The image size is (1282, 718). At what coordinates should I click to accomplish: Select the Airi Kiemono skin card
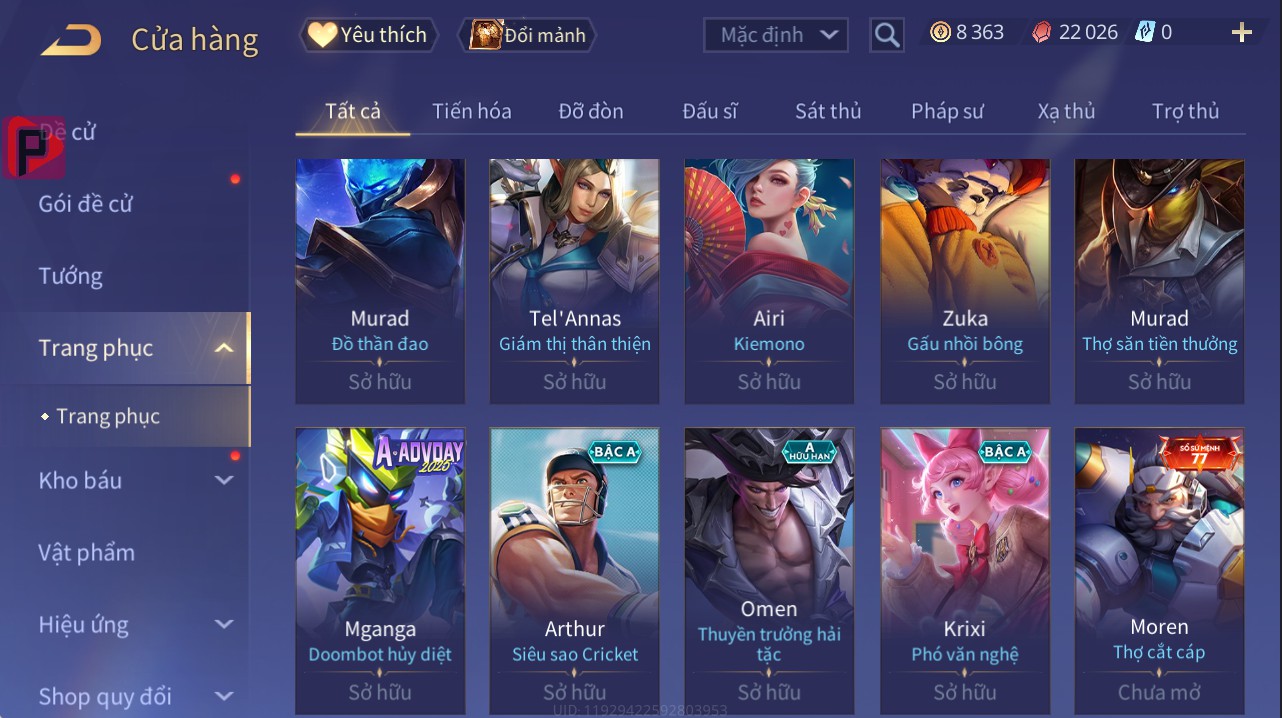pos(769,281)
